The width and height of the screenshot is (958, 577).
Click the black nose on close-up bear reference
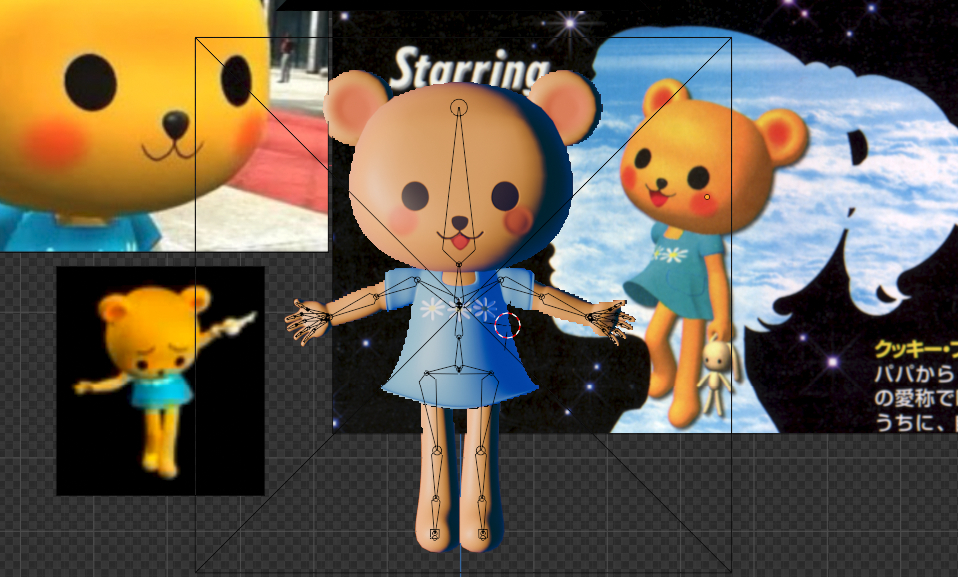[x=175, y=124]
